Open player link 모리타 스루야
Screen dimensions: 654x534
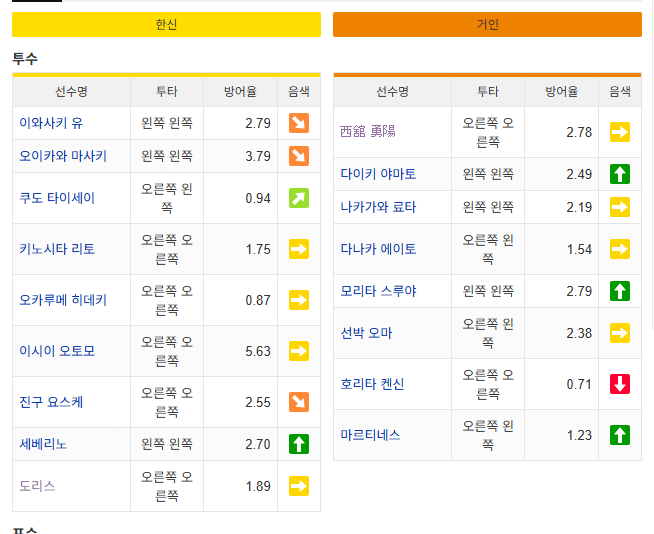click(378, 291)
